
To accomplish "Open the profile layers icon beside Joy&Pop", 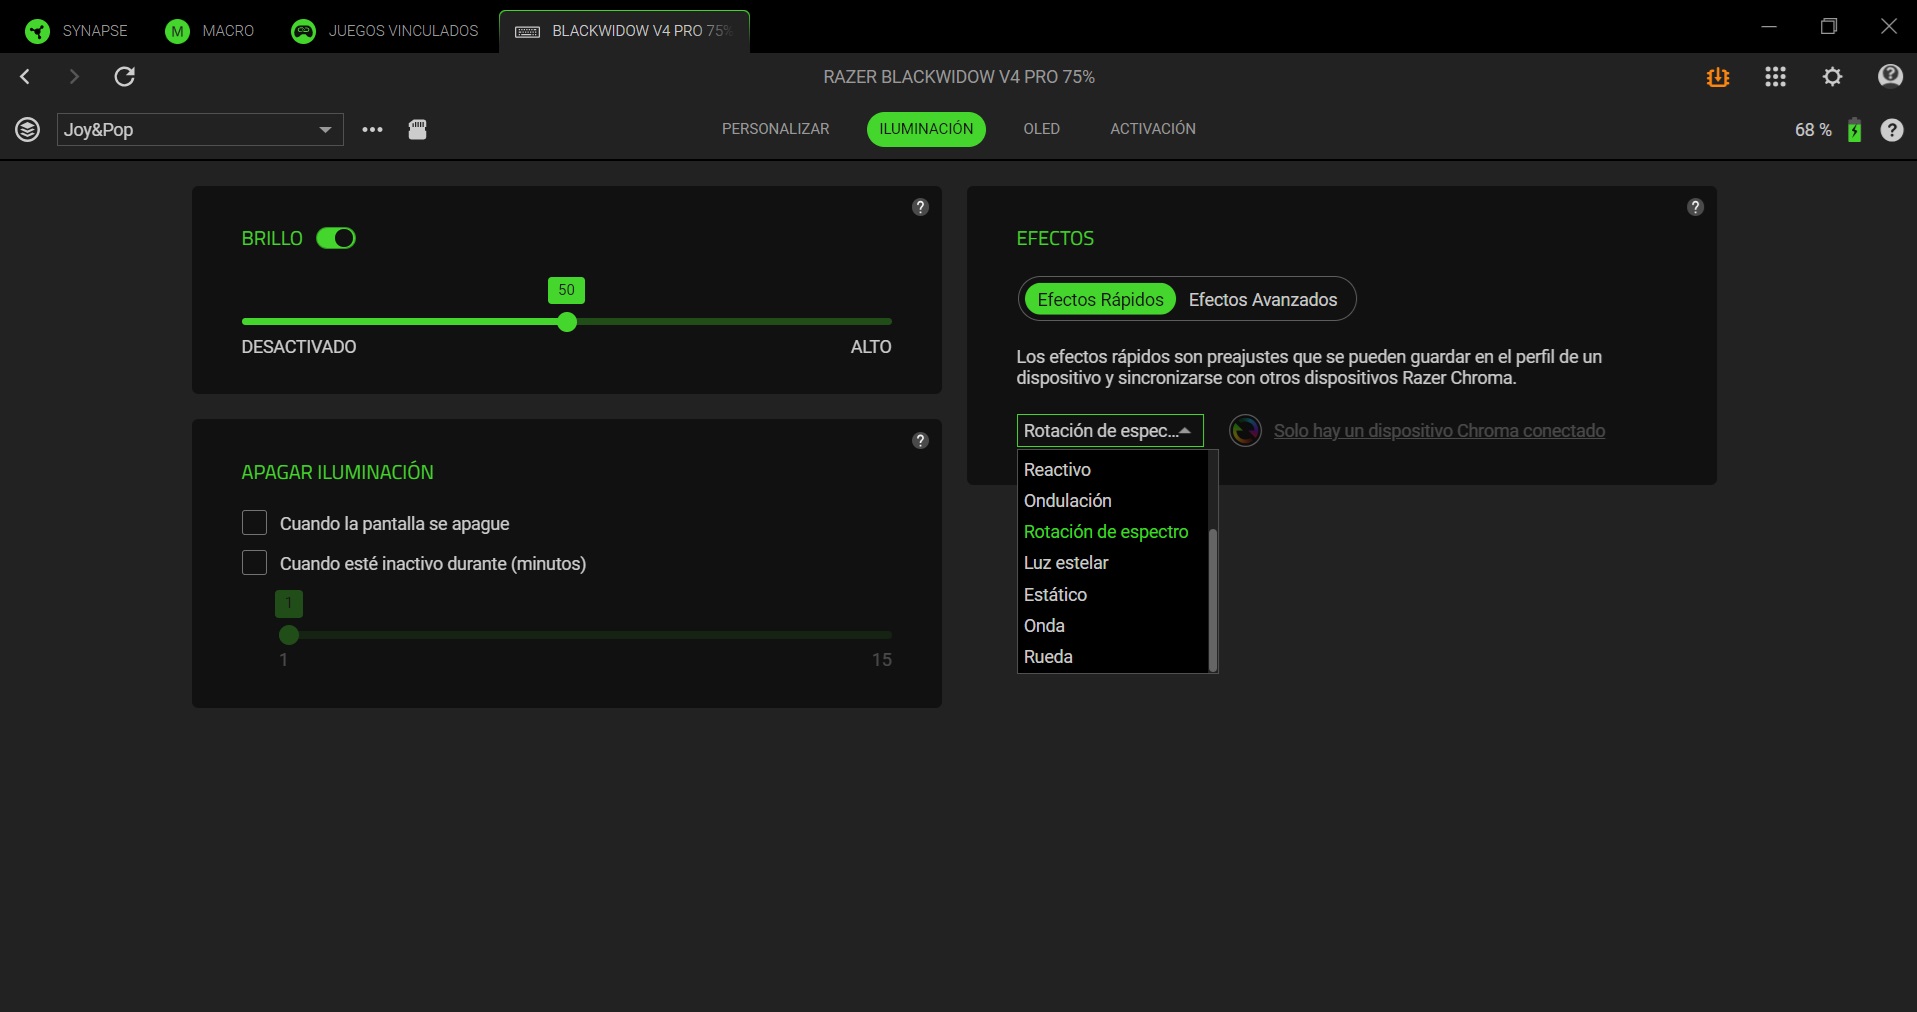I will click(x=28, y=130).
